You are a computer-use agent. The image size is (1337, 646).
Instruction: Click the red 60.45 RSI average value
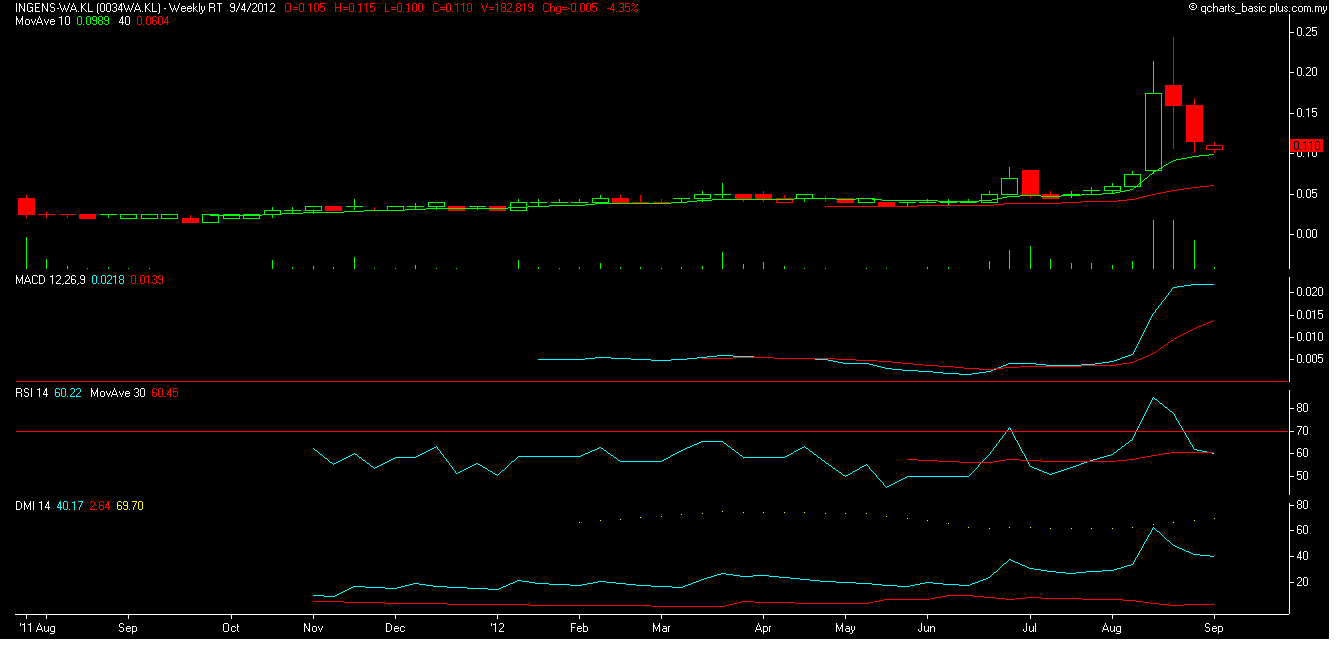164,393
